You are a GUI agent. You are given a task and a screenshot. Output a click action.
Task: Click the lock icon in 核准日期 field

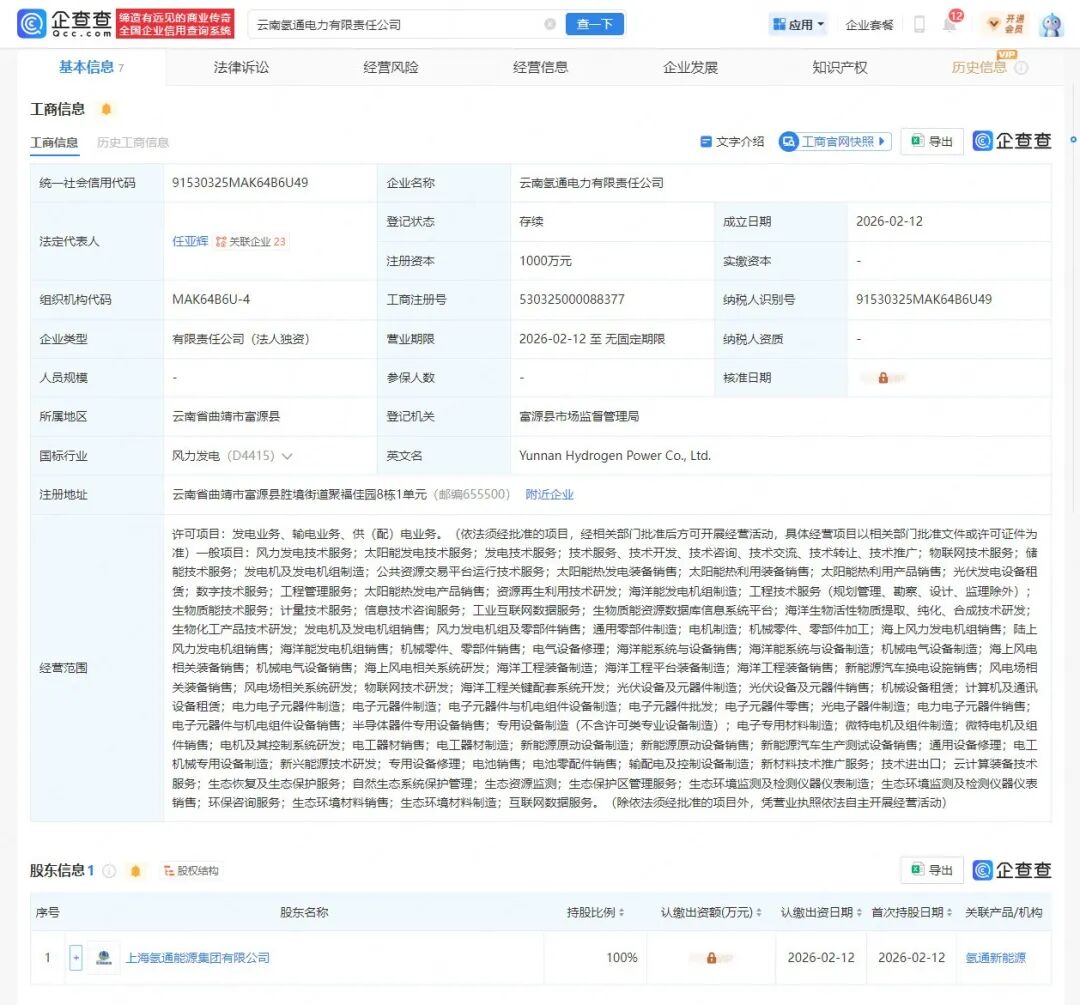point(883,378)
